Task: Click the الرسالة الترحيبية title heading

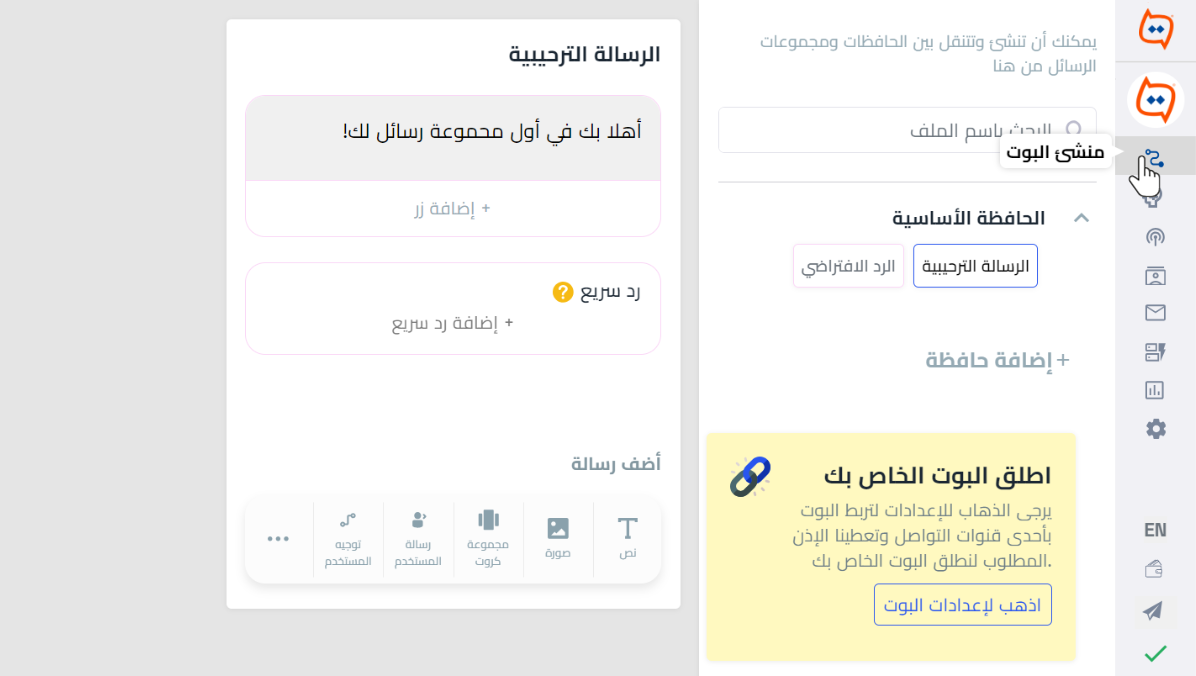Action: (x=584, y=55)
